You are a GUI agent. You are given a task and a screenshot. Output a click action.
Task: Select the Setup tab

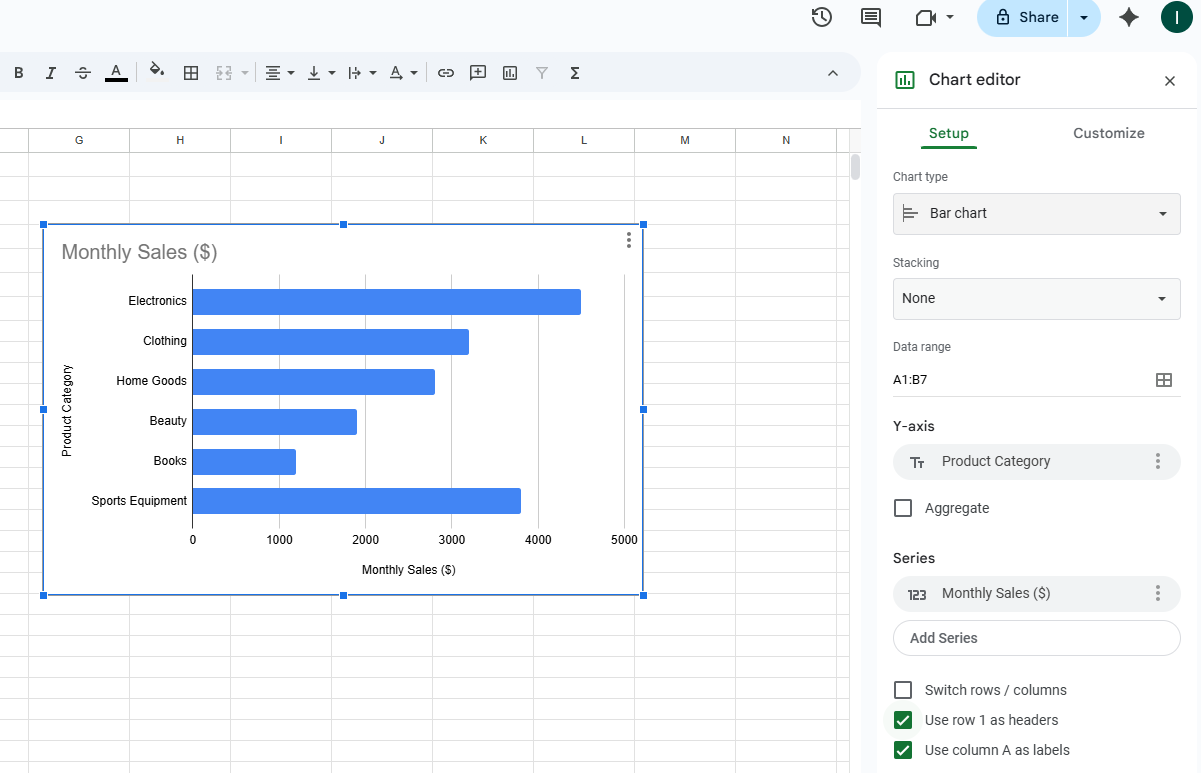pyautogui.click(x=948, y=133)
